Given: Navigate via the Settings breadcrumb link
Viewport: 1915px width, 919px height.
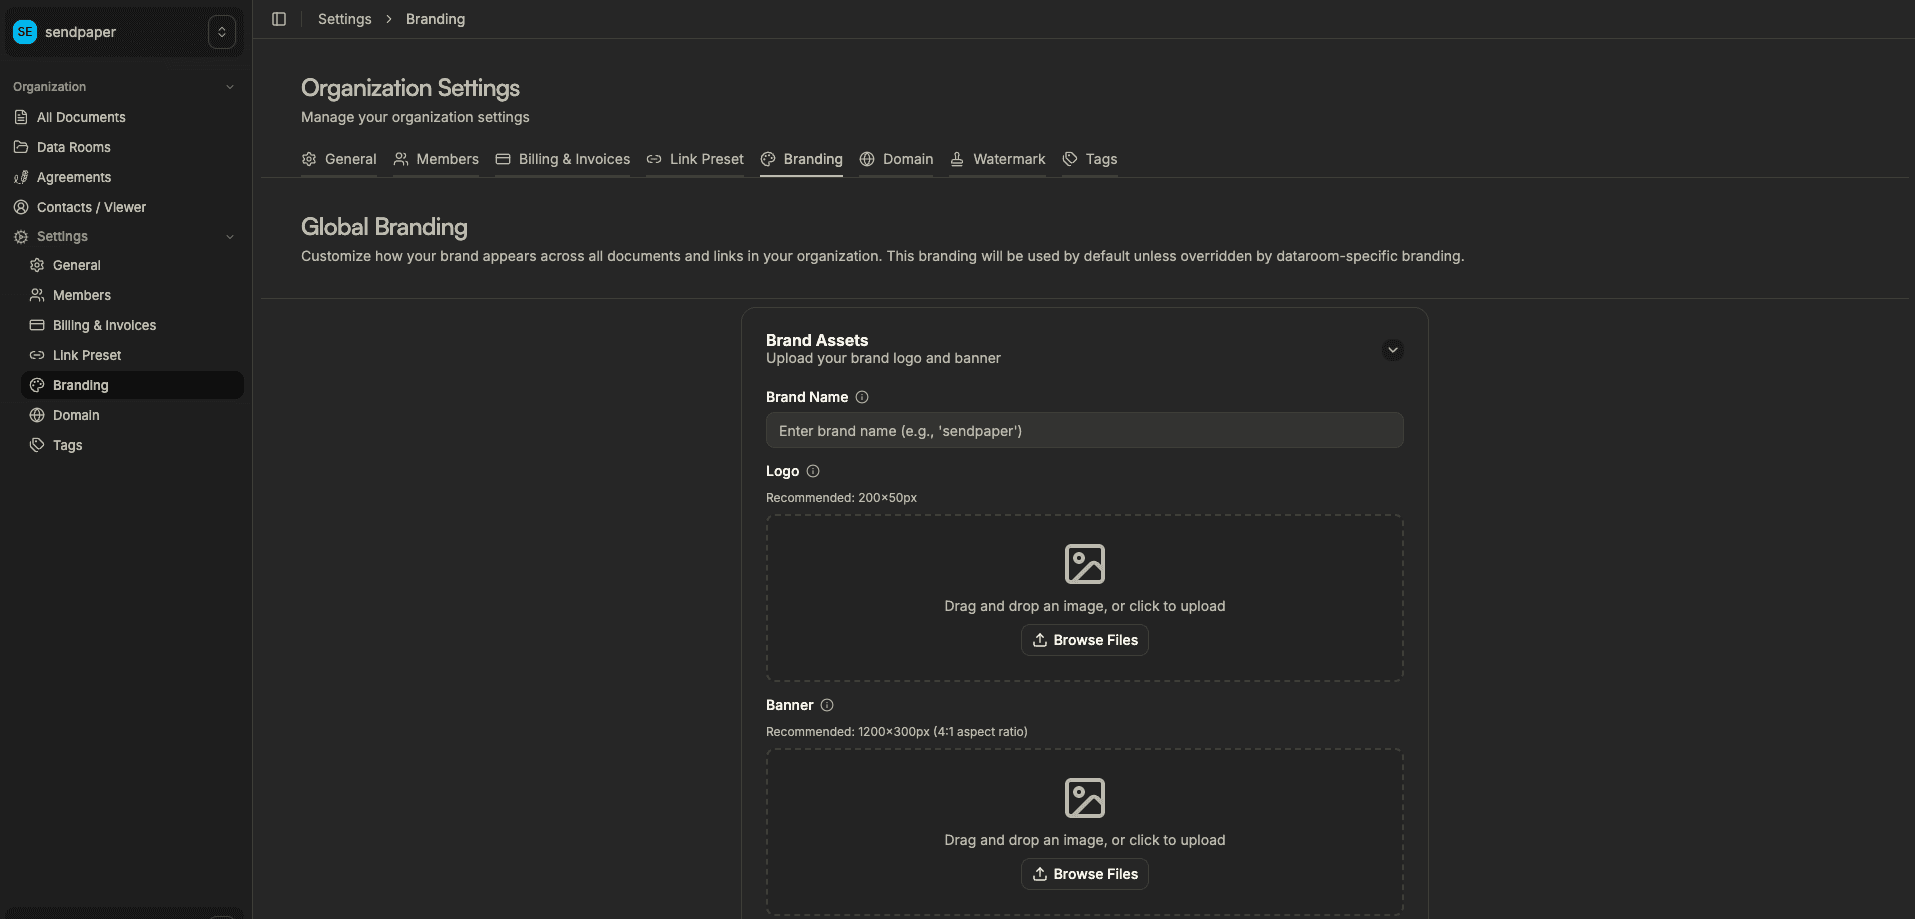Looking at the screenshot, I should (343, 18).
